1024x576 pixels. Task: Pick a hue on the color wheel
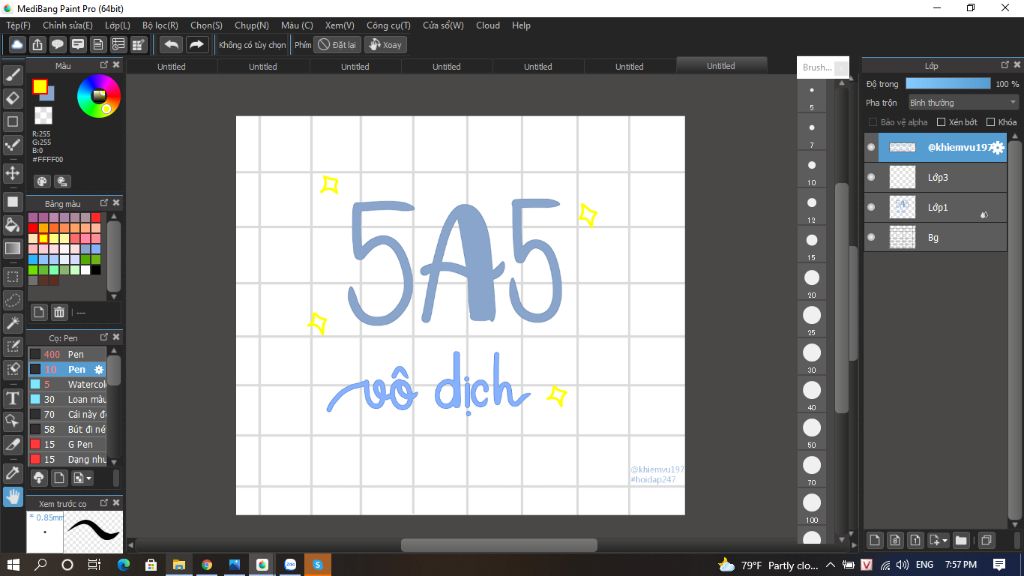pyautogui.click(x=99, y=97)
